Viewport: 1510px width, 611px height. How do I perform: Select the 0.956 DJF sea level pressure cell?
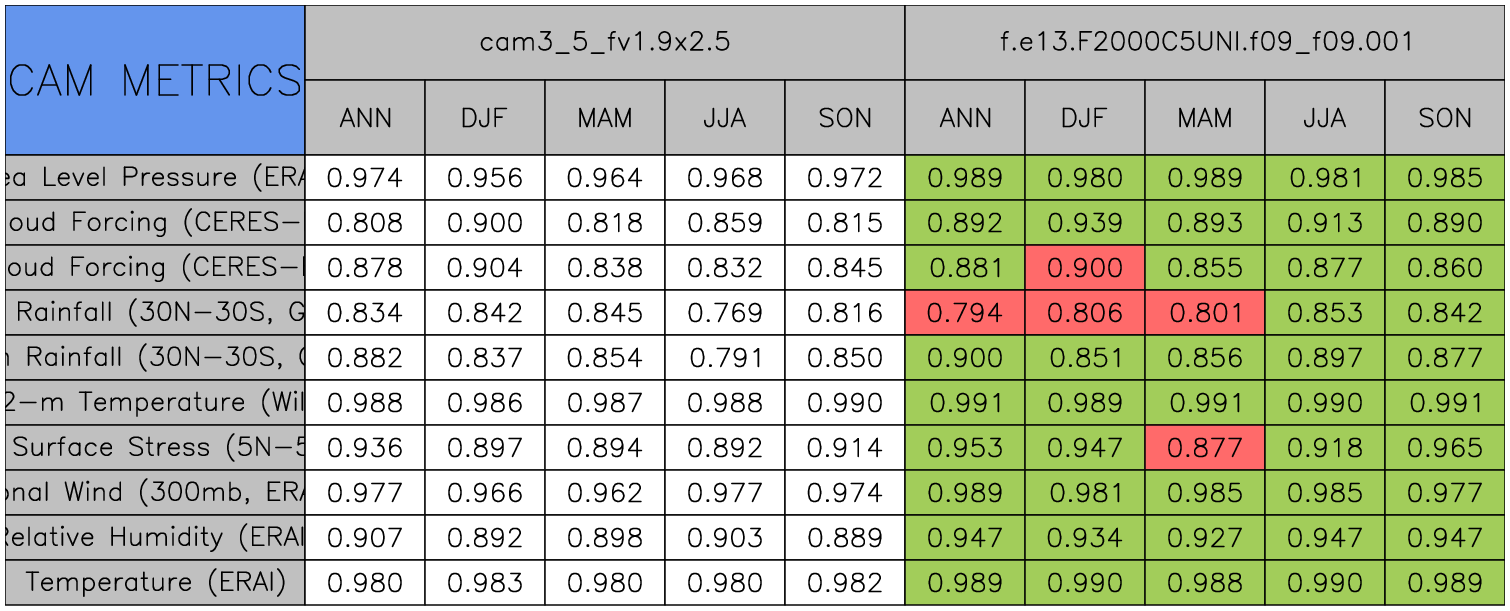(485, 178)
